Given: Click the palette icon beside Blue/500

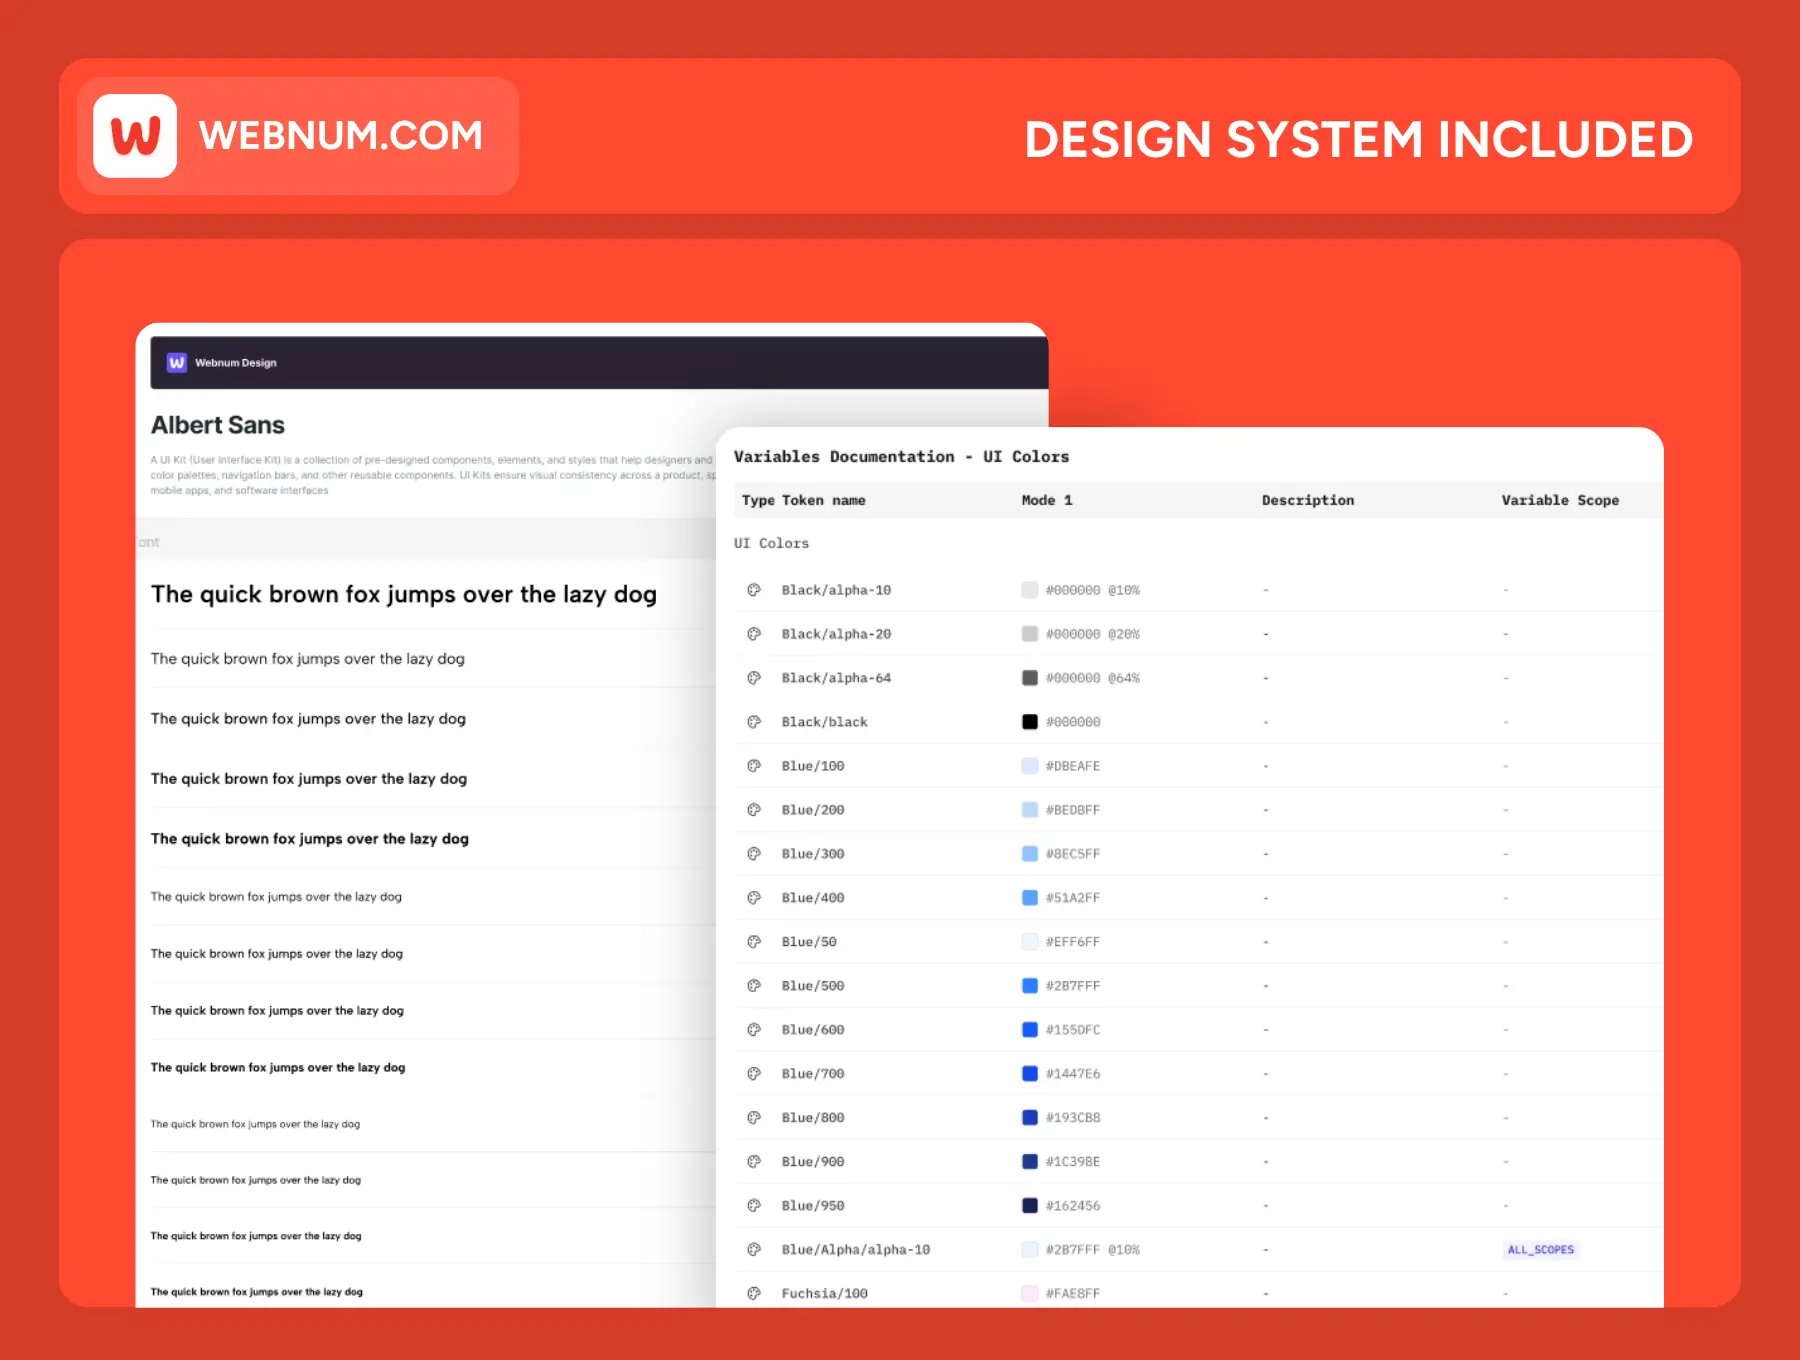Looking at the screenshot, I should point(754,986).
